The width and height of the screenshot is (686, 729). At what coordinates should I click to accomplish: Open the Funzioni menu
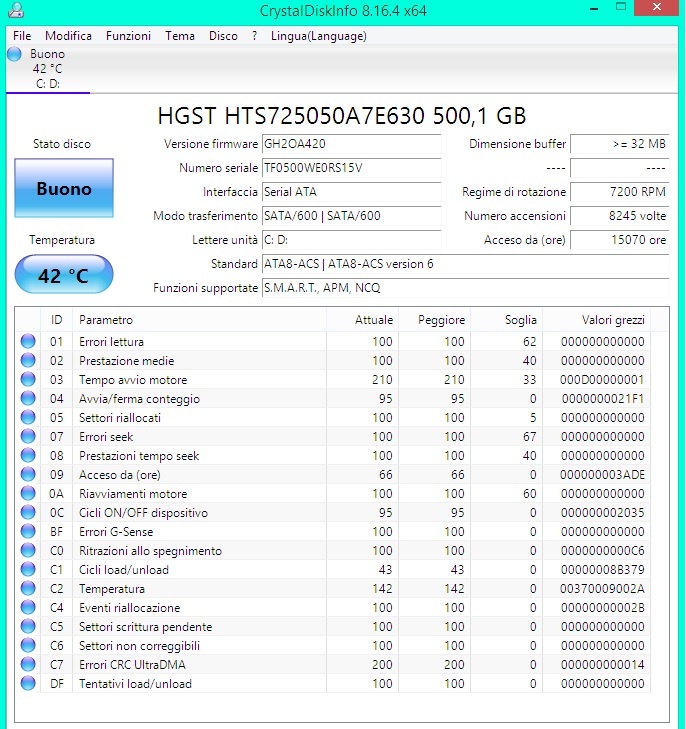click(x=128, y=36)
